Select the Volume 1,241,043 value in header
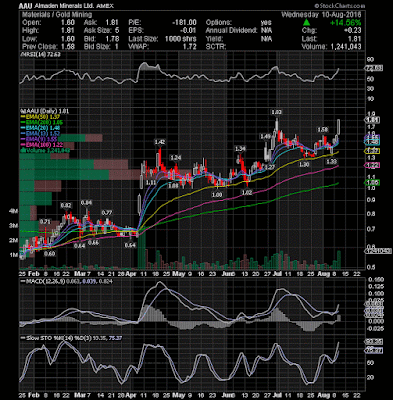393x400 pixels. [331, 47]
